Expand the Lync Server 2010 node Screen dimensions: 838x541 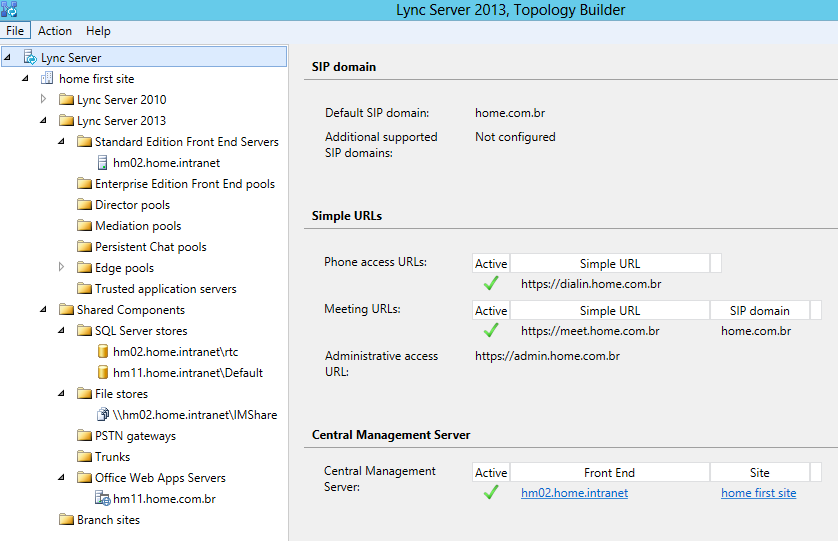[x=43, y=99]
